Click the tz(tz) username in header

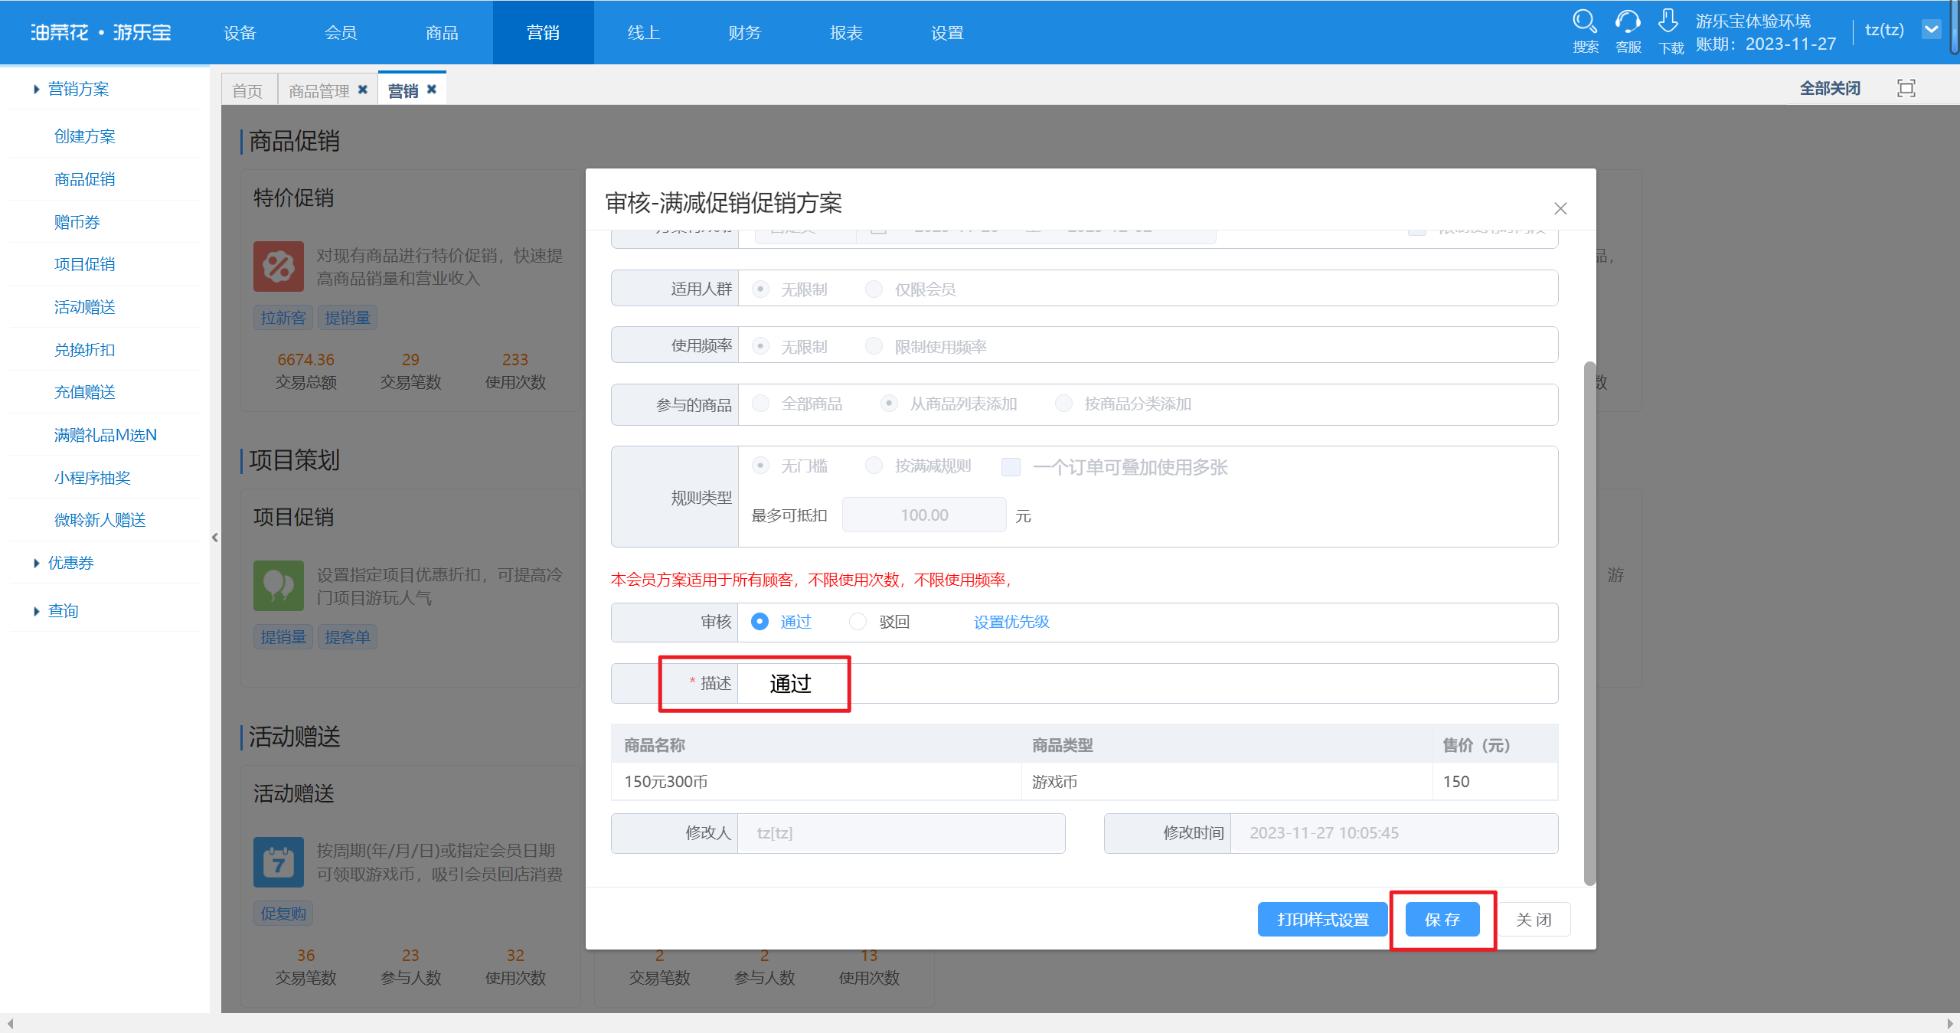pos(1884,30)
